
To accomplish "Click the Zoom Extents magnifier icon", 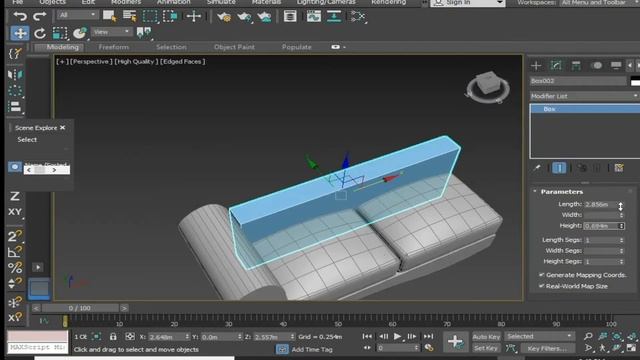I will tap(588, 336).
